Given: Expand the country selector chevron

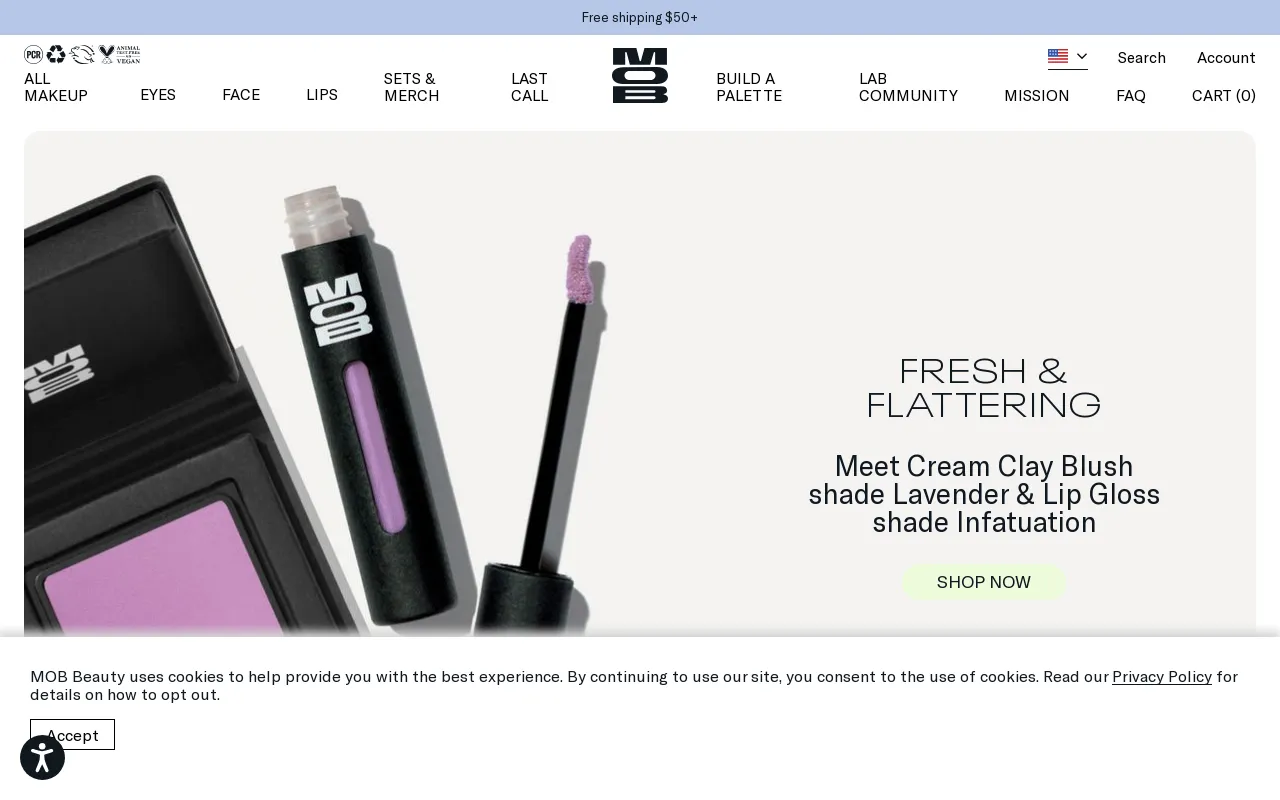Looking at the screenshot, I should [1081, 56].
